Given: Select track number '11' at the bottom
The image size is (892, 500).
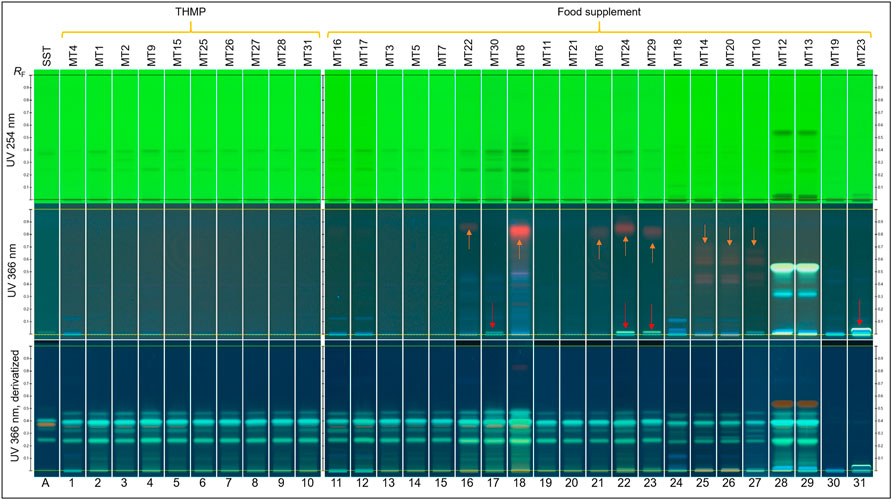Looking at the screenshot, I should pos(336,484).
